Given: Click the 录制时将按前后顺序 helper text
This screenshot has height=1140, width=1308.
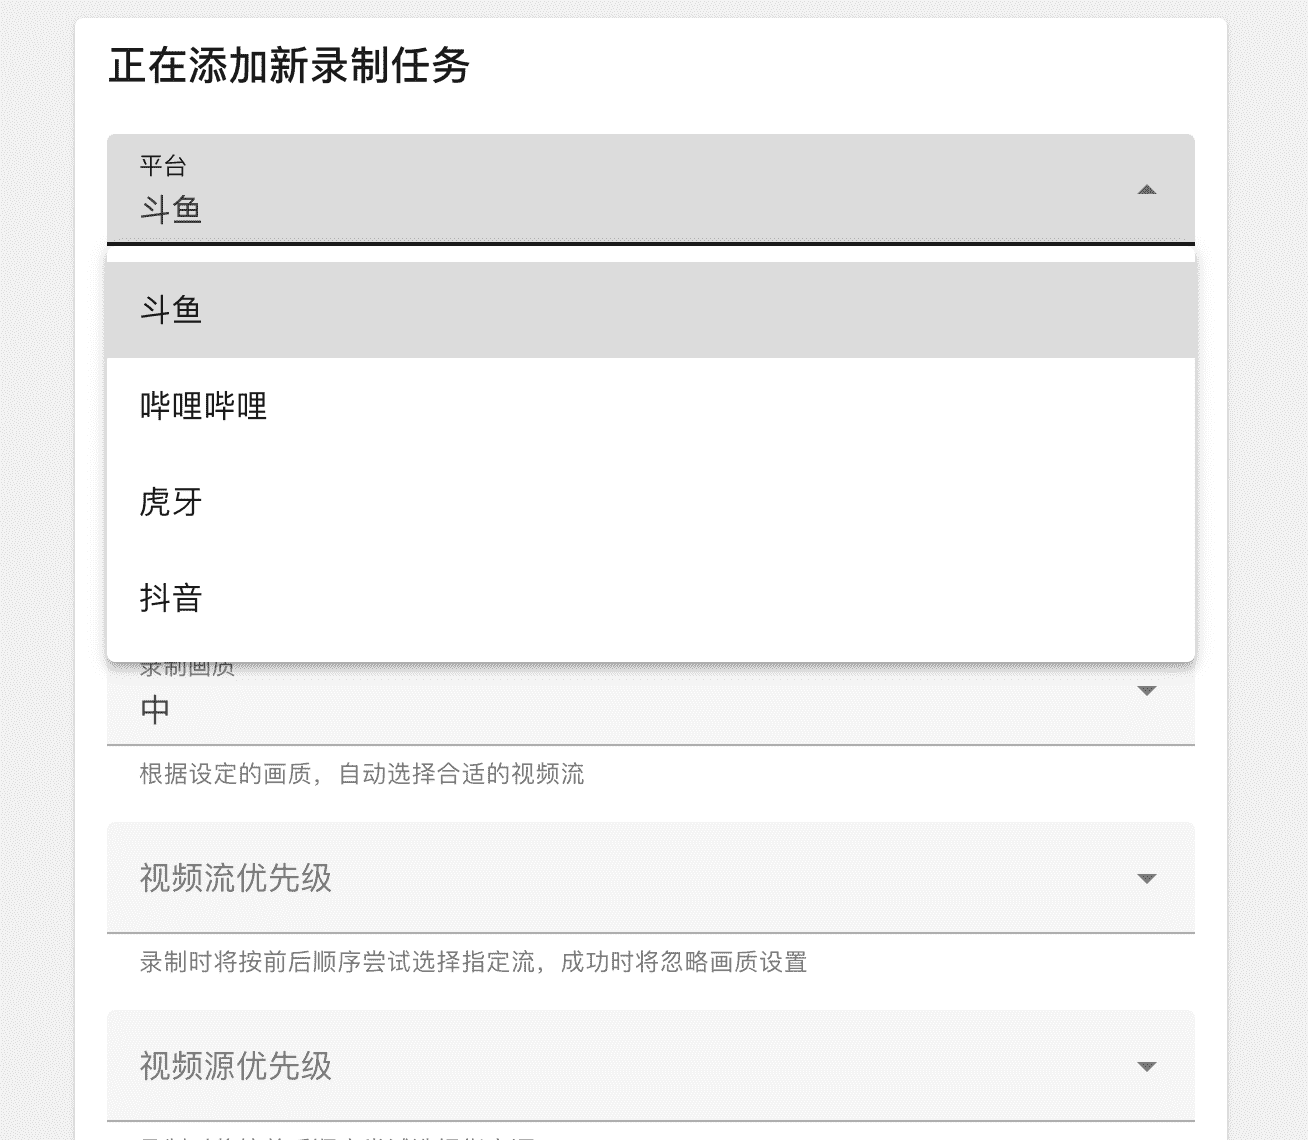Looking at the screenshot, I should (x=473, y=962).
